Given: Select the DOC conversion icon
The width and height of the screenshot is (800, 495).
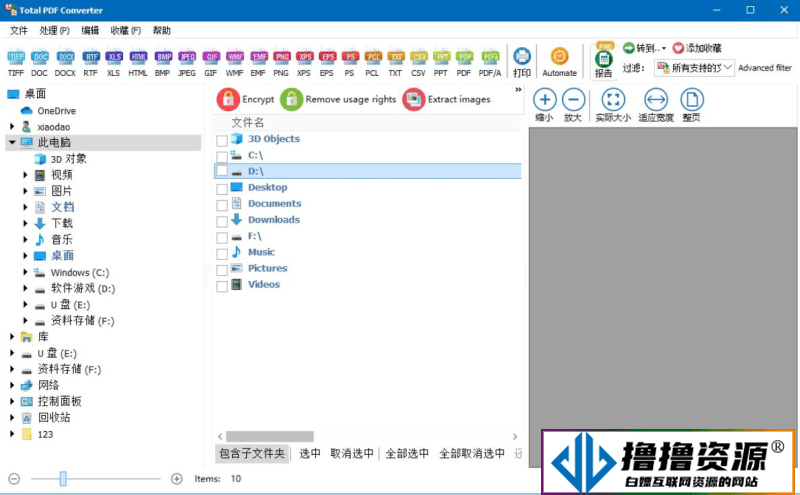Looking at the screenshot, I should [39, 63].
